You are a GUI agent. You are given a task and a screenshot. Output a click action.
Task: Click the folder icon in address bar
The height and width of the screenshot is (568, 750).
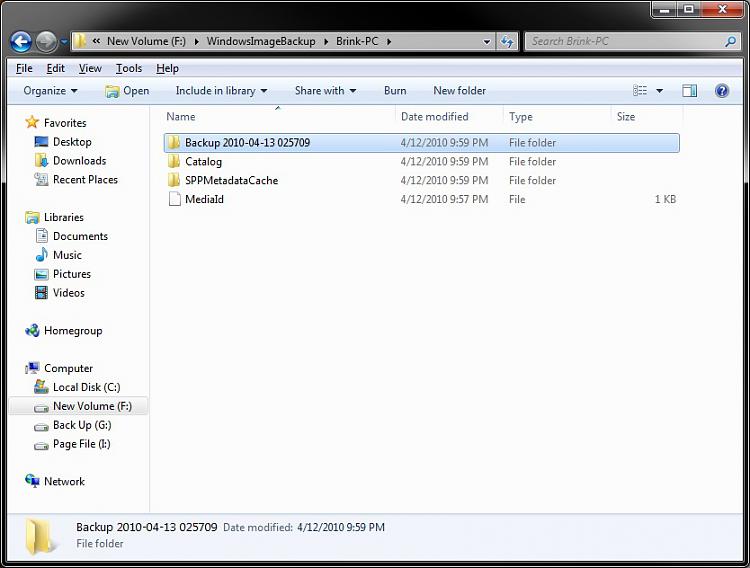click(x=80, y=41)
